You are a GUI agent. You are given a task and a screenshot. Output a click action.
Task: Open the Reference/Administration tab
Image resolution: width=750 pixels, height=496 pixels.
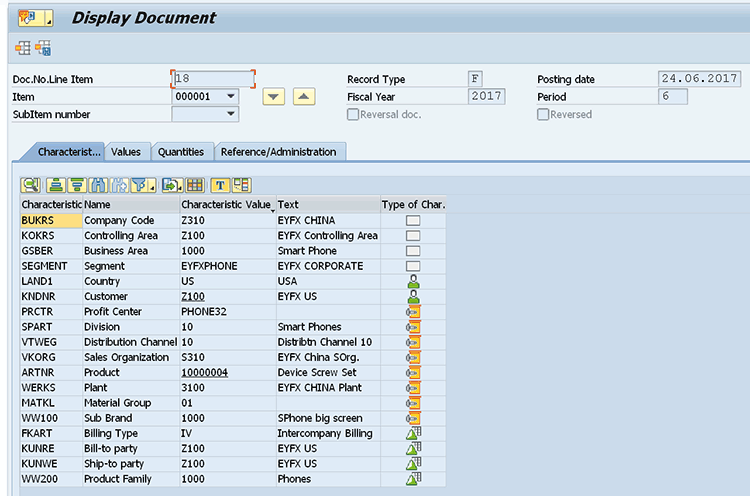tap(278, 152)
